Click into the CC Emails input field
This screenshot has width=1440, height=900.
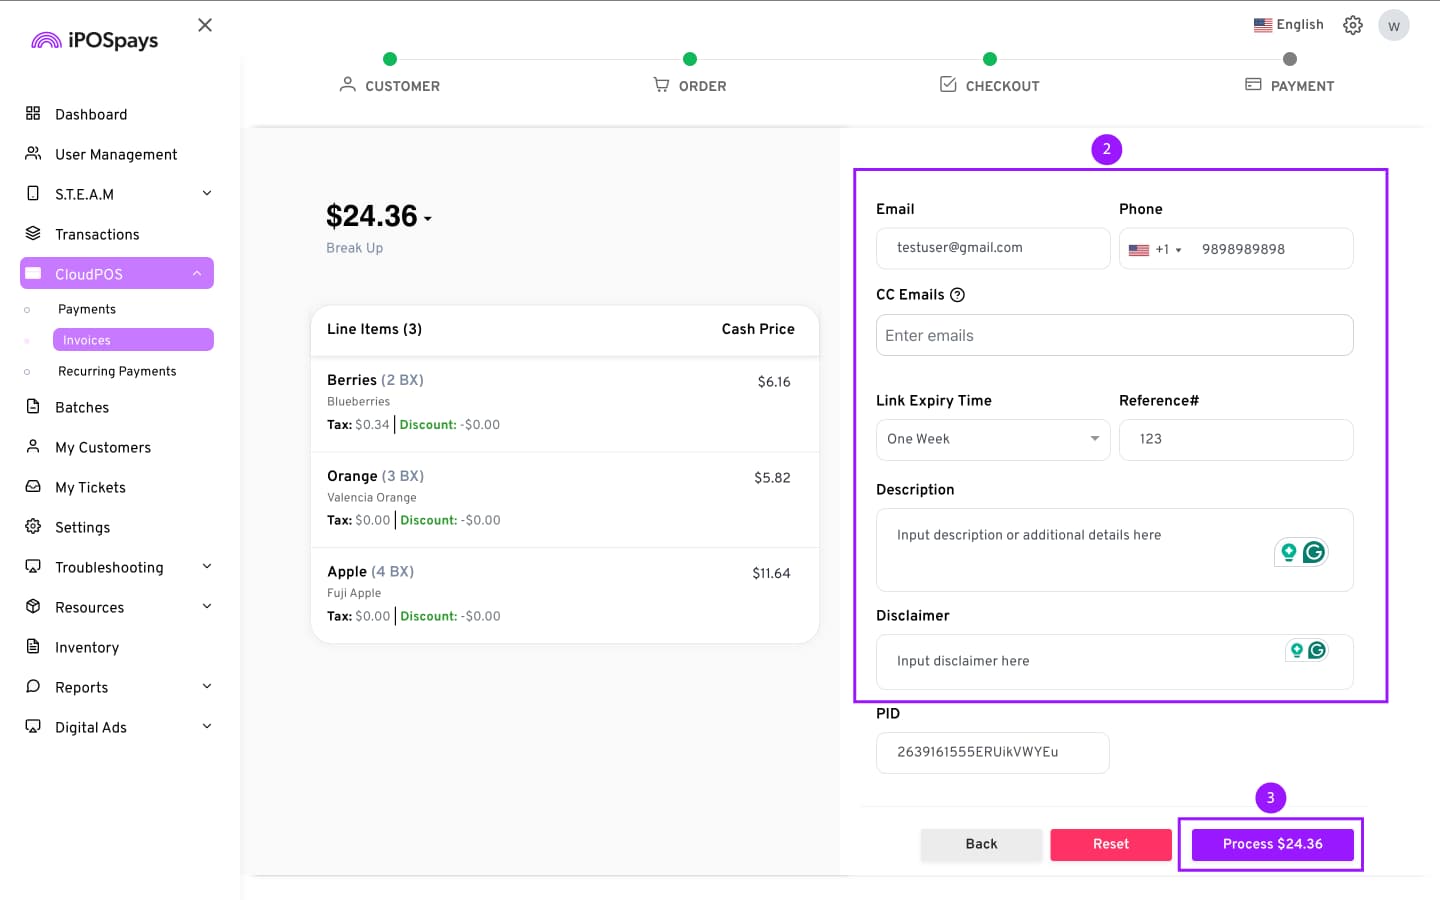(1114, 336)
